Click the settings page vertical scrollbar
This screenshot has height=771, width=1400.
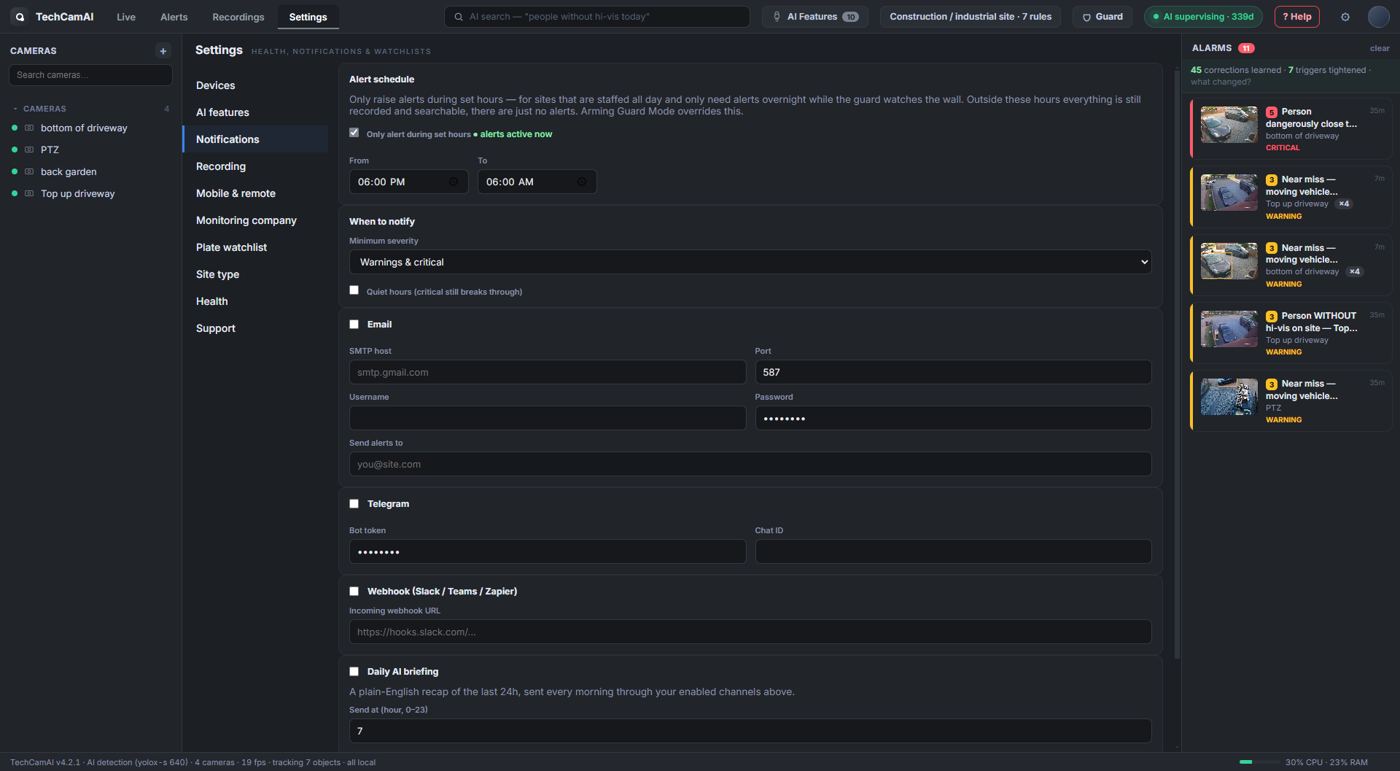[1177, 365]
